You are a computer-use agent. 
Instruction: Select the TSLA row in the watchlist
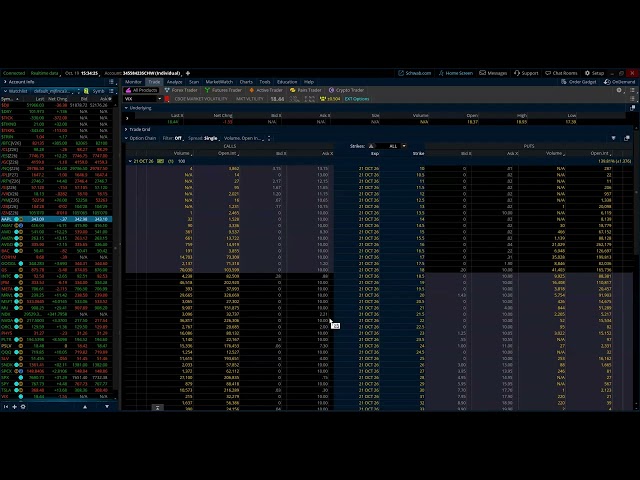56,390
